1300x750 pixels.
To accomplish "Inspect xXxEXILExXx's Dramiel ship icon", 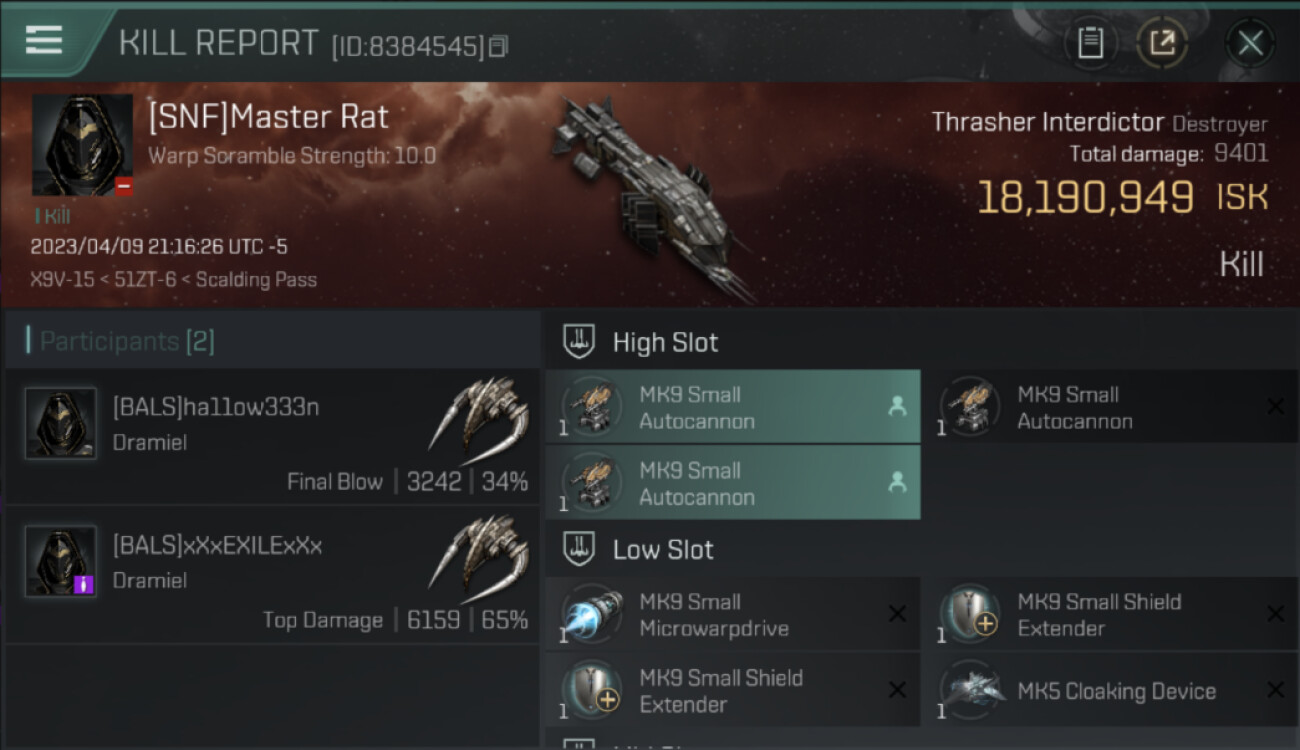I will [x=479, y=553].
